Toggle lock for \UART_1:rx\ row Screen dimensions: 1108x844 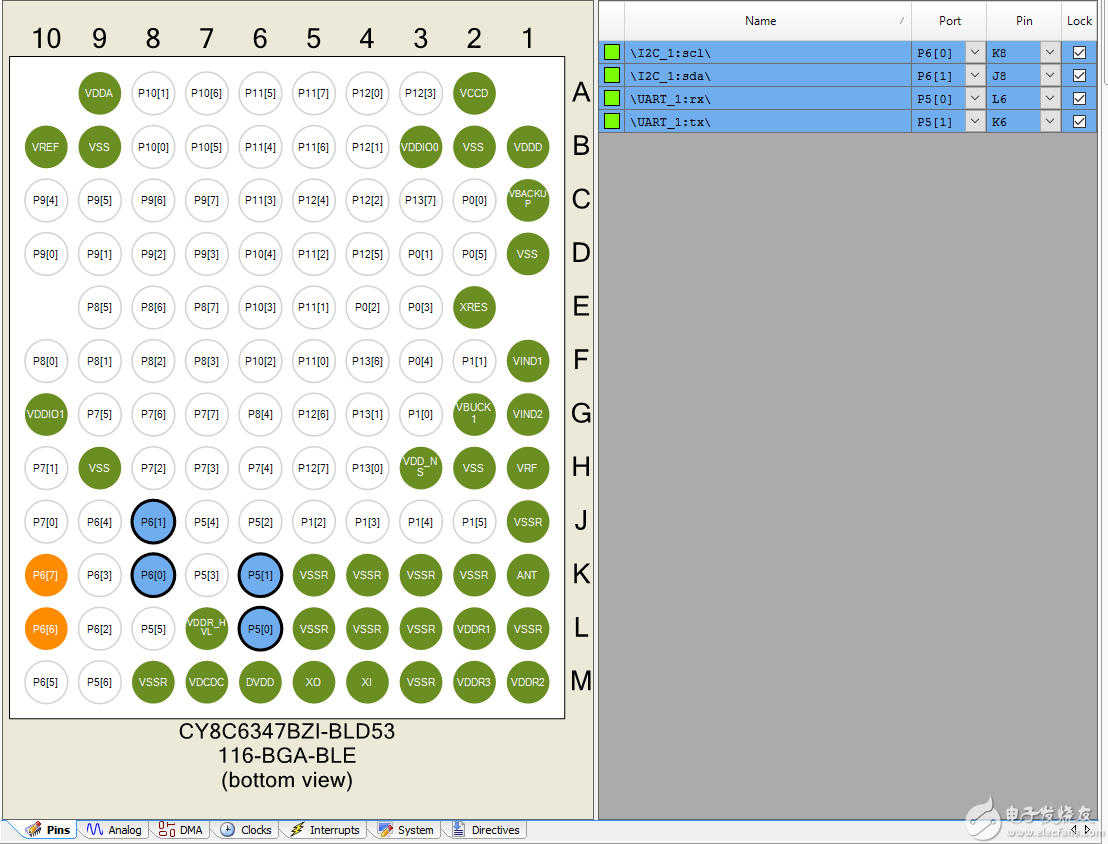[1079, 98]
